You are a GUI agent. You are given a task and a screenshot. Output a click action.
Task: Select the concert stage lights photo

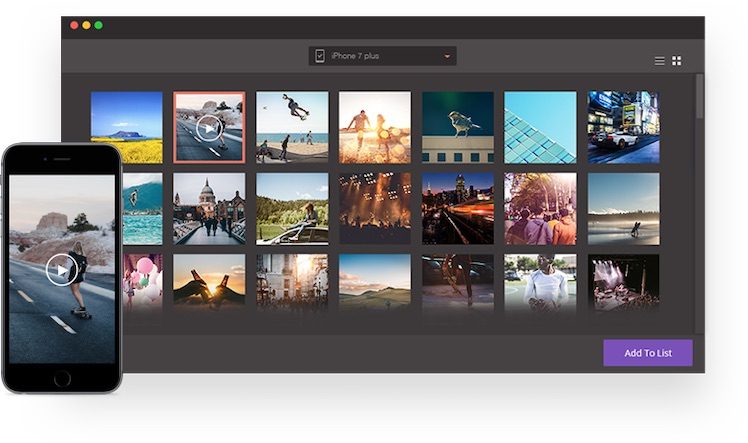pyautogui.click(x=623, y=281)
